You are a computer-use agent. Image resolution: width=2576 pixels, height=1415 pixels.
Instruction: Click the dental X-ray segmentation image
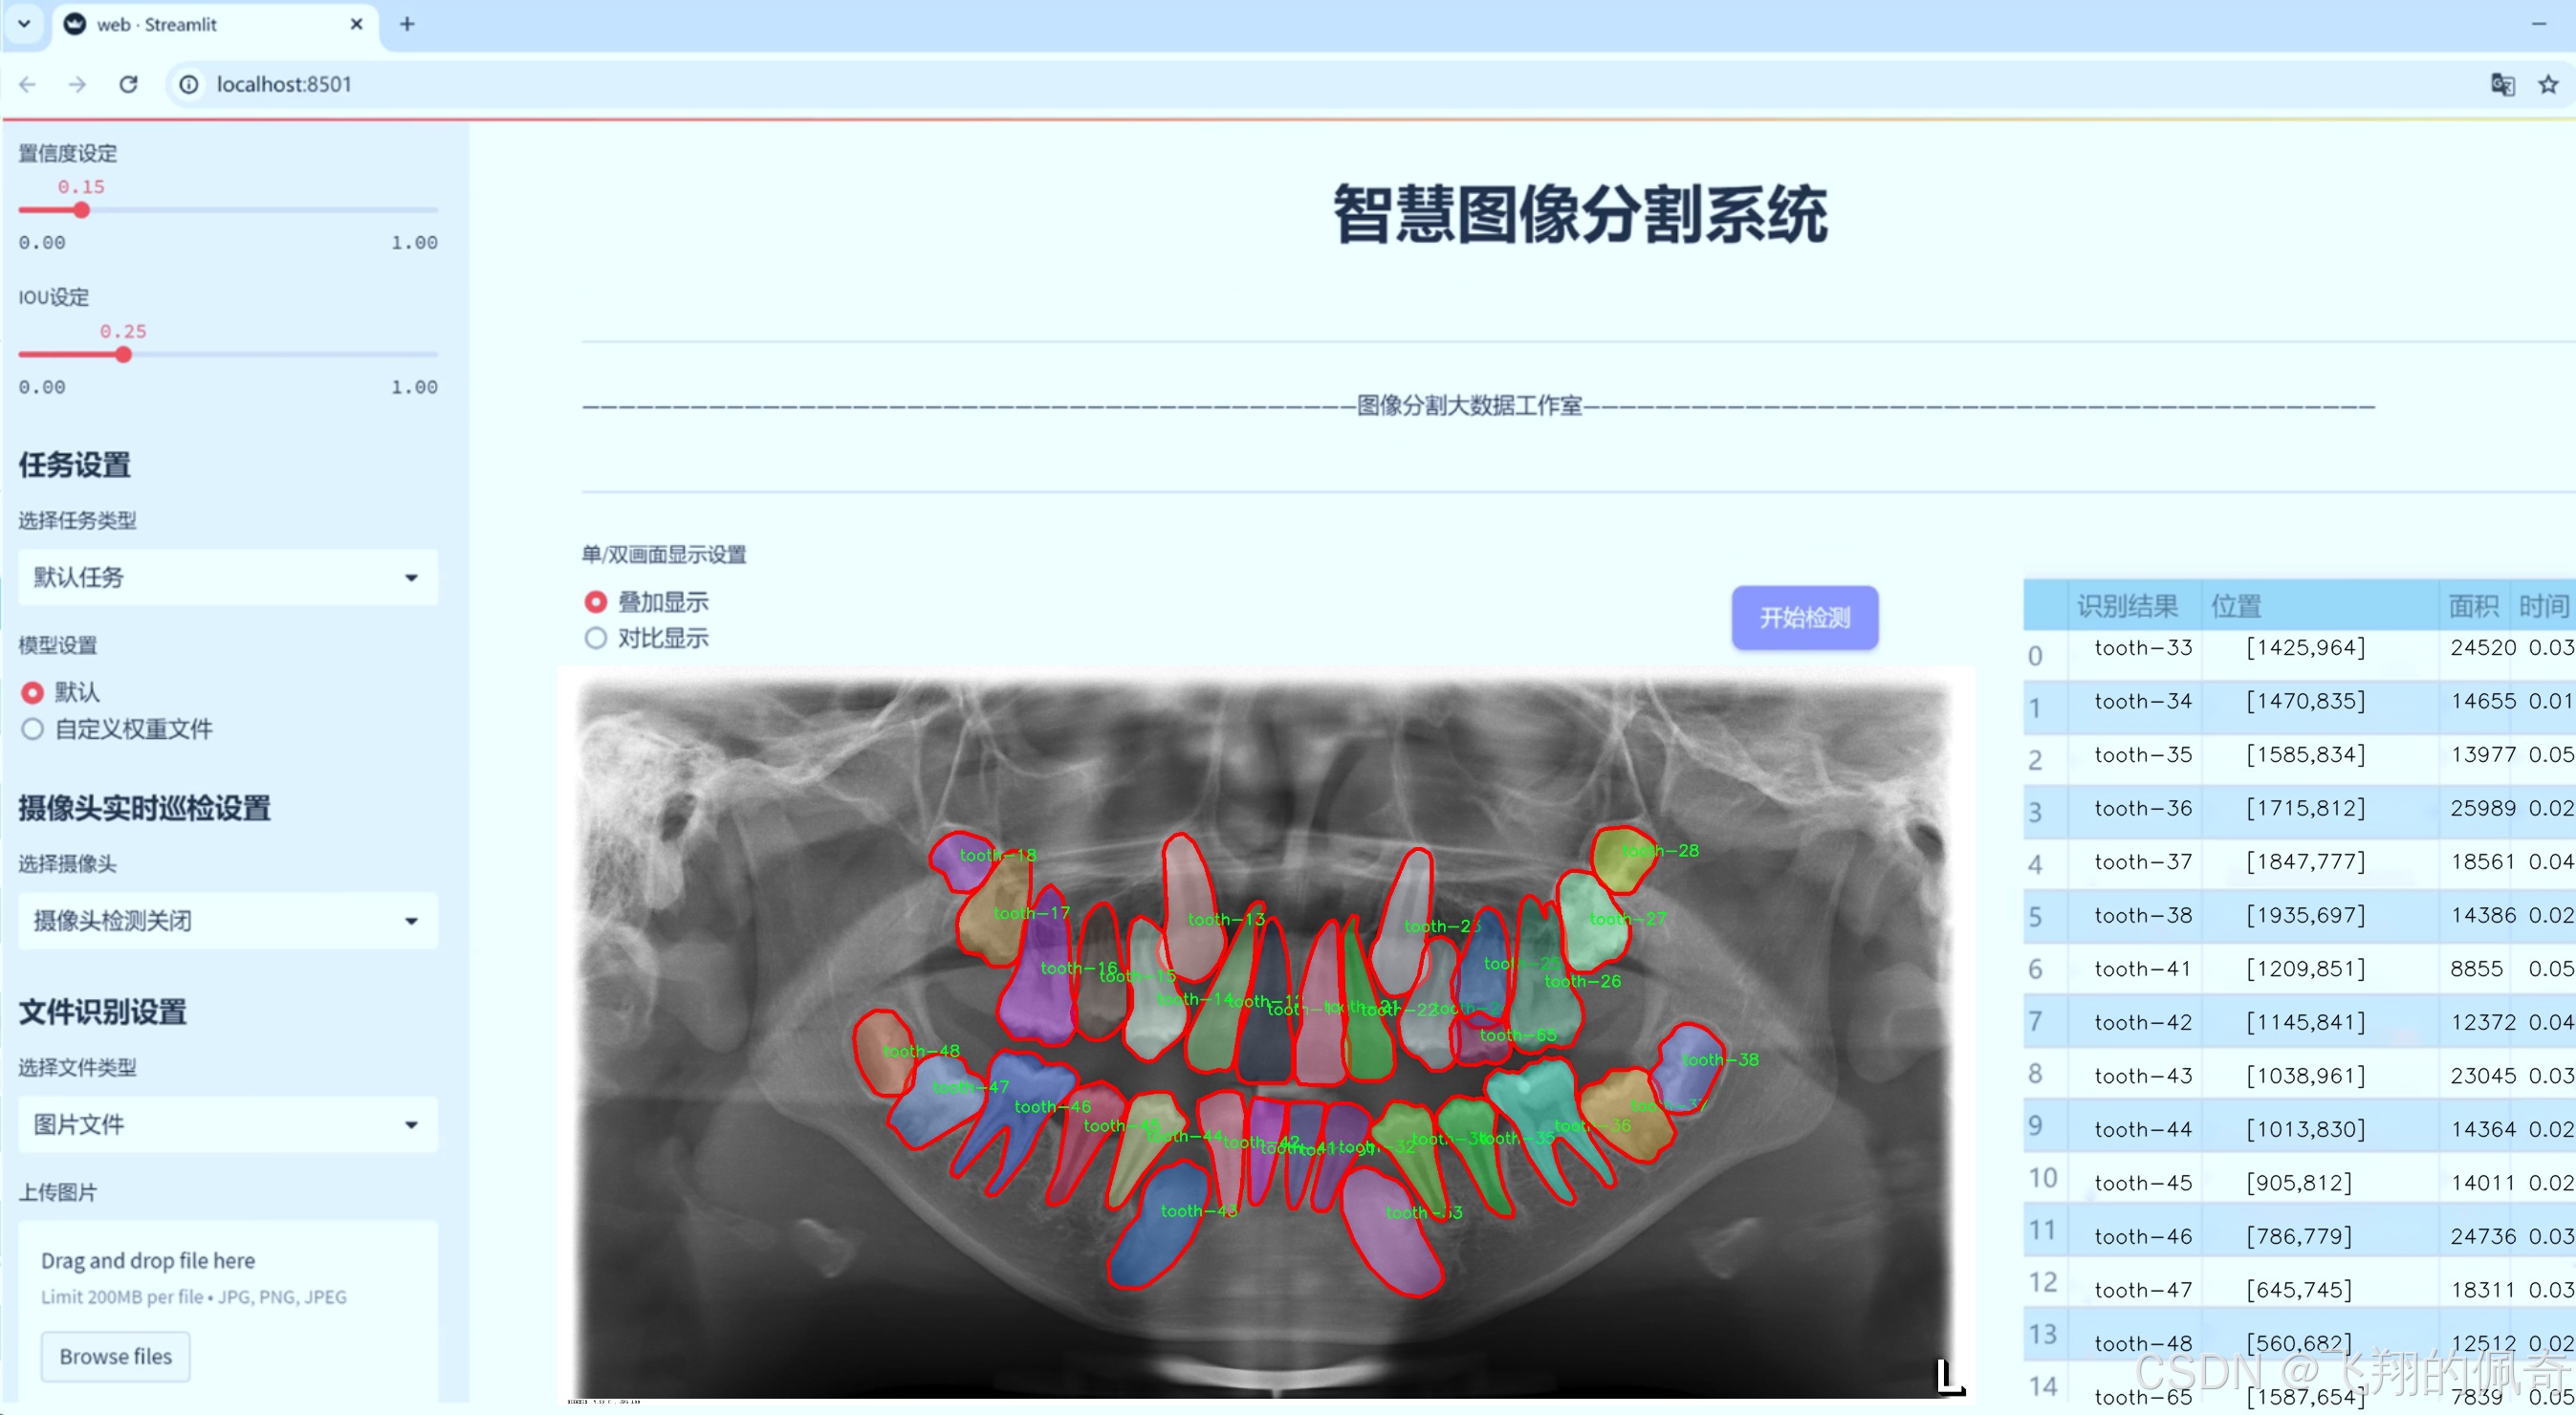(x=1265, y=1037)
